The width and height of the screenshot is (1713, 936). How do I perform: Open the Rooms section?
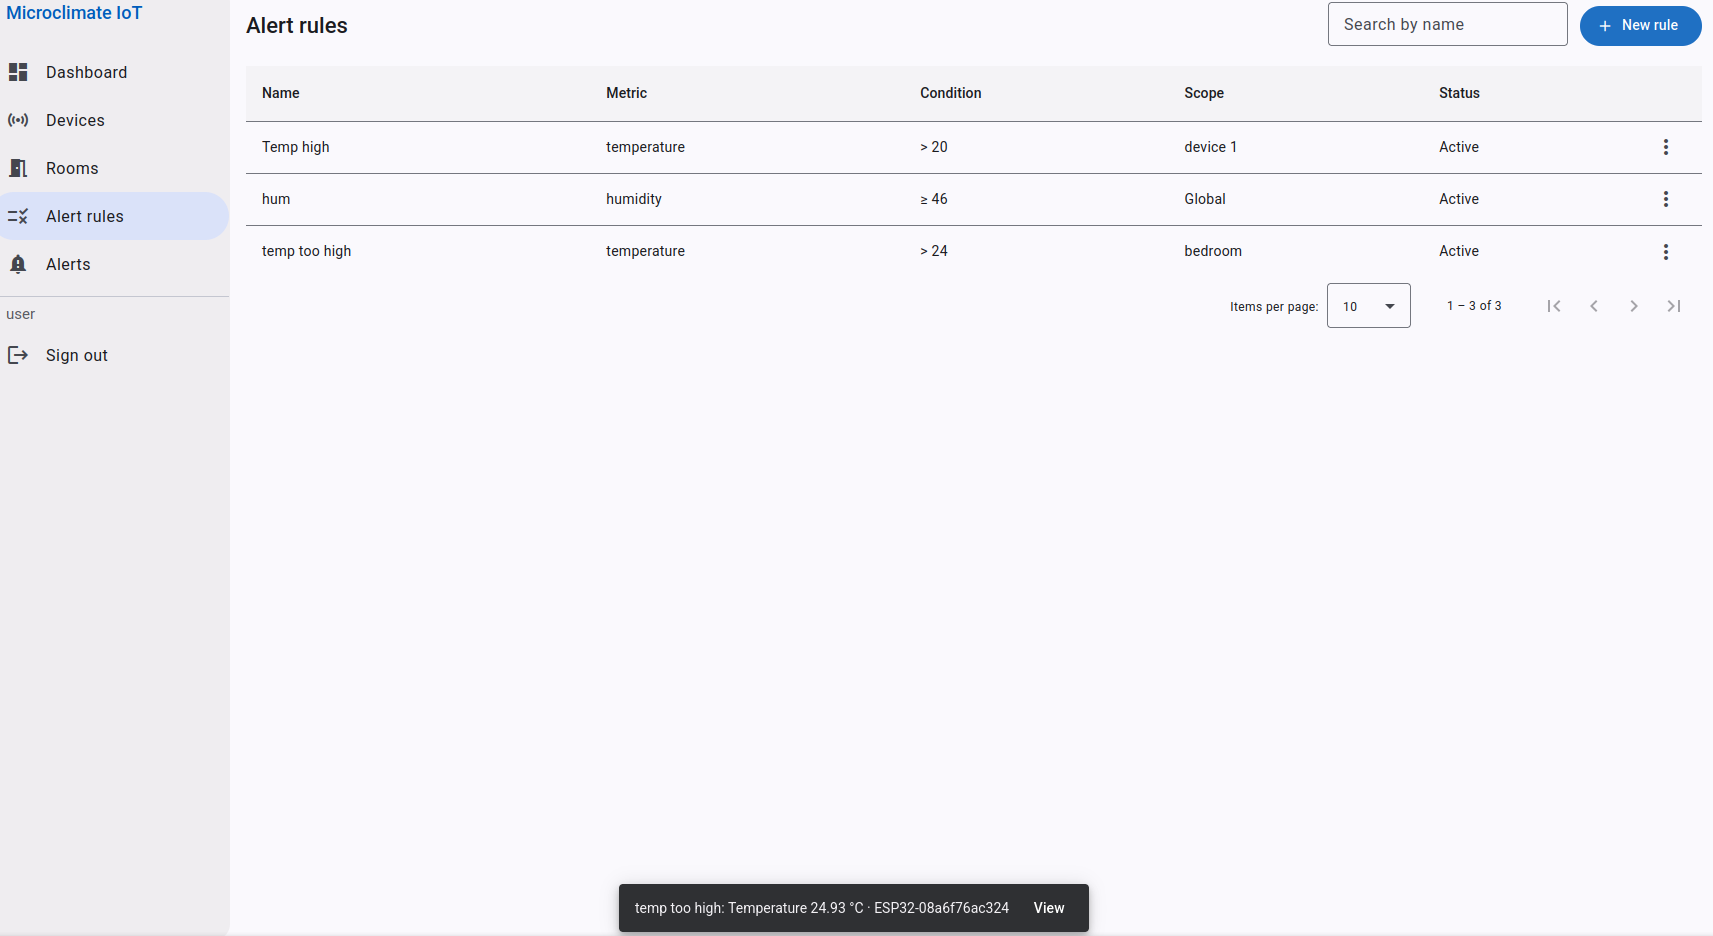(x=114, y=168)
